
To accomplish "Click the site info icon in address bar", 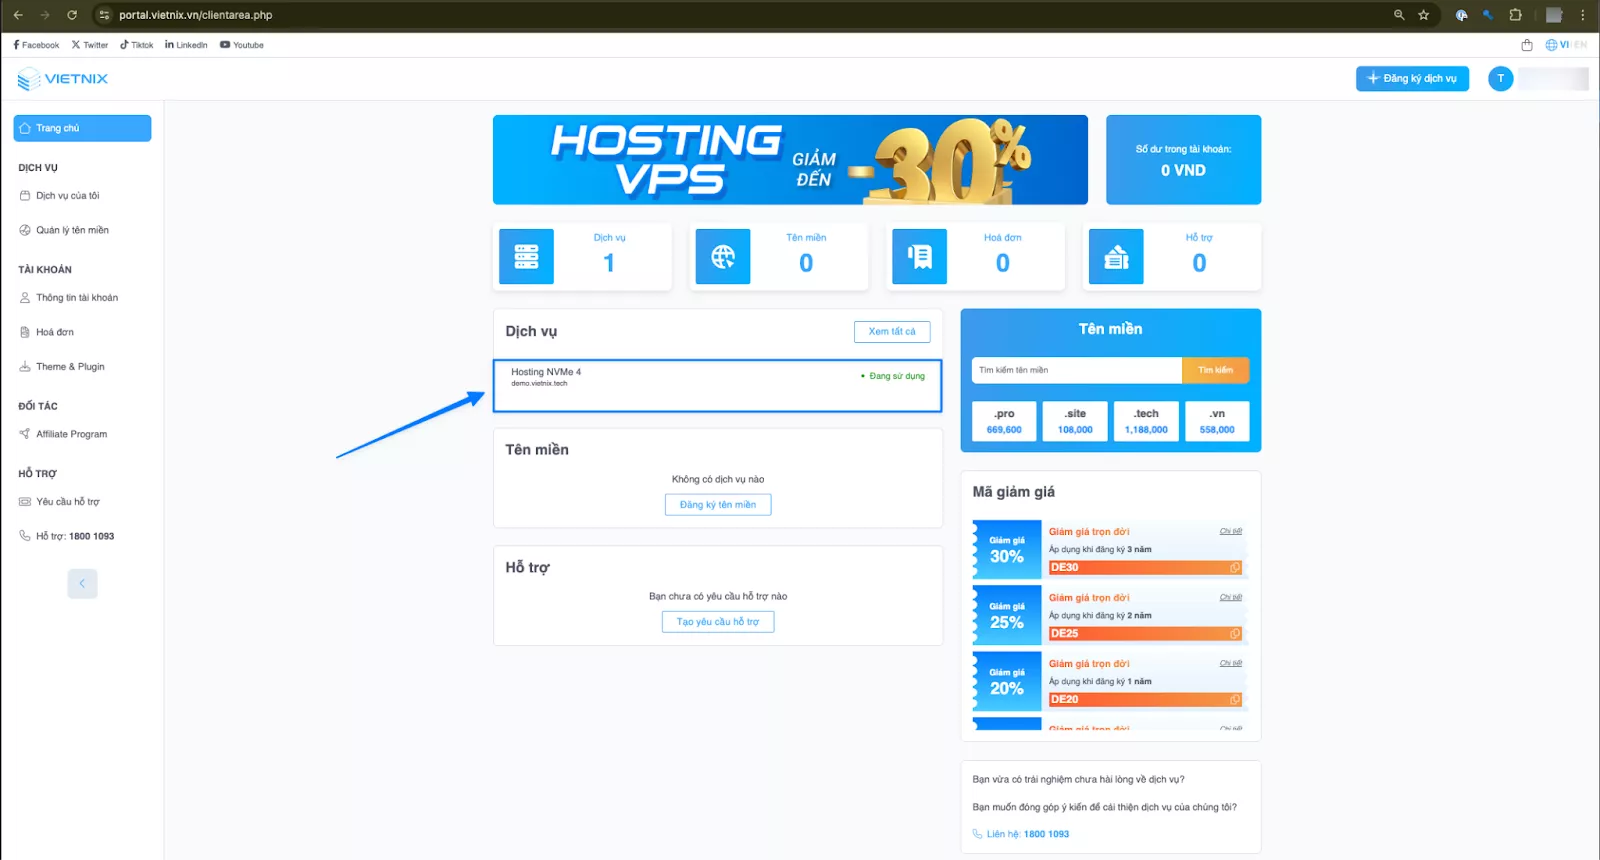I will (x=105, y=15).
